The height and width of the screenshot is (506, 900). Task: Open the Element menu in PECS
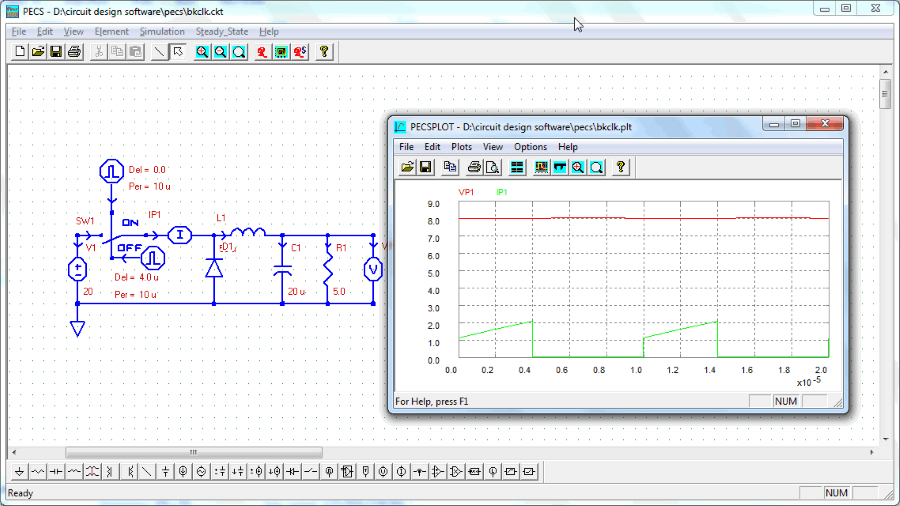pos(111,32)
